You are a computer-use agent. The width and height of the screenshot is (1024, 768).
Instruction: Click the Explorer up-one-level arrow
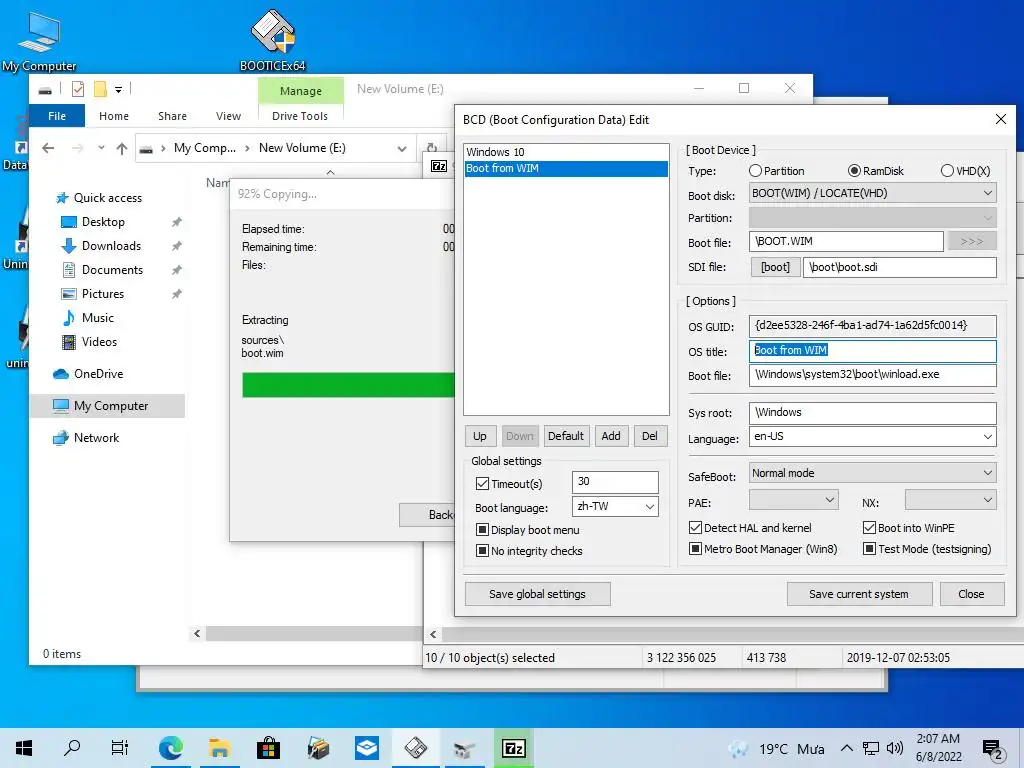tap(121, 148)
